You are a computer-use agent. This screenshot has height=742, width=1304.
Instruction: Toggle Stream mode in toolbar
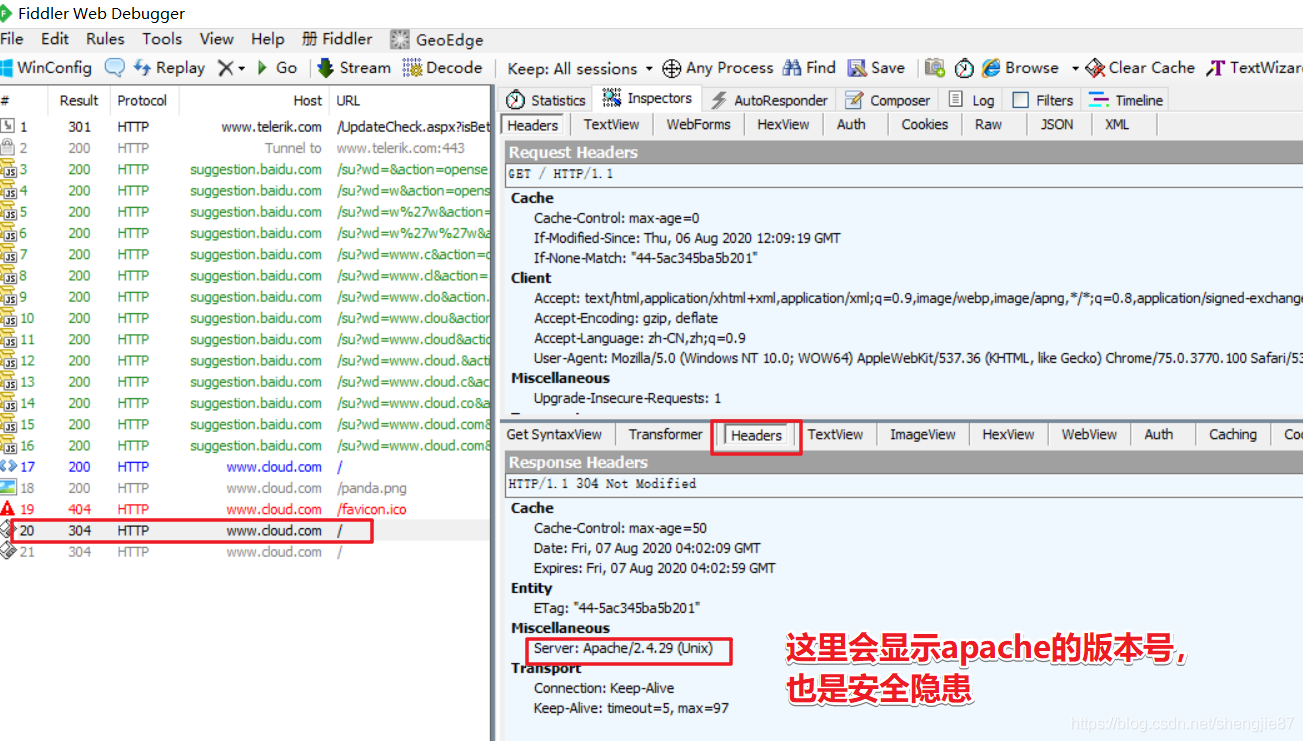[354, 68]
